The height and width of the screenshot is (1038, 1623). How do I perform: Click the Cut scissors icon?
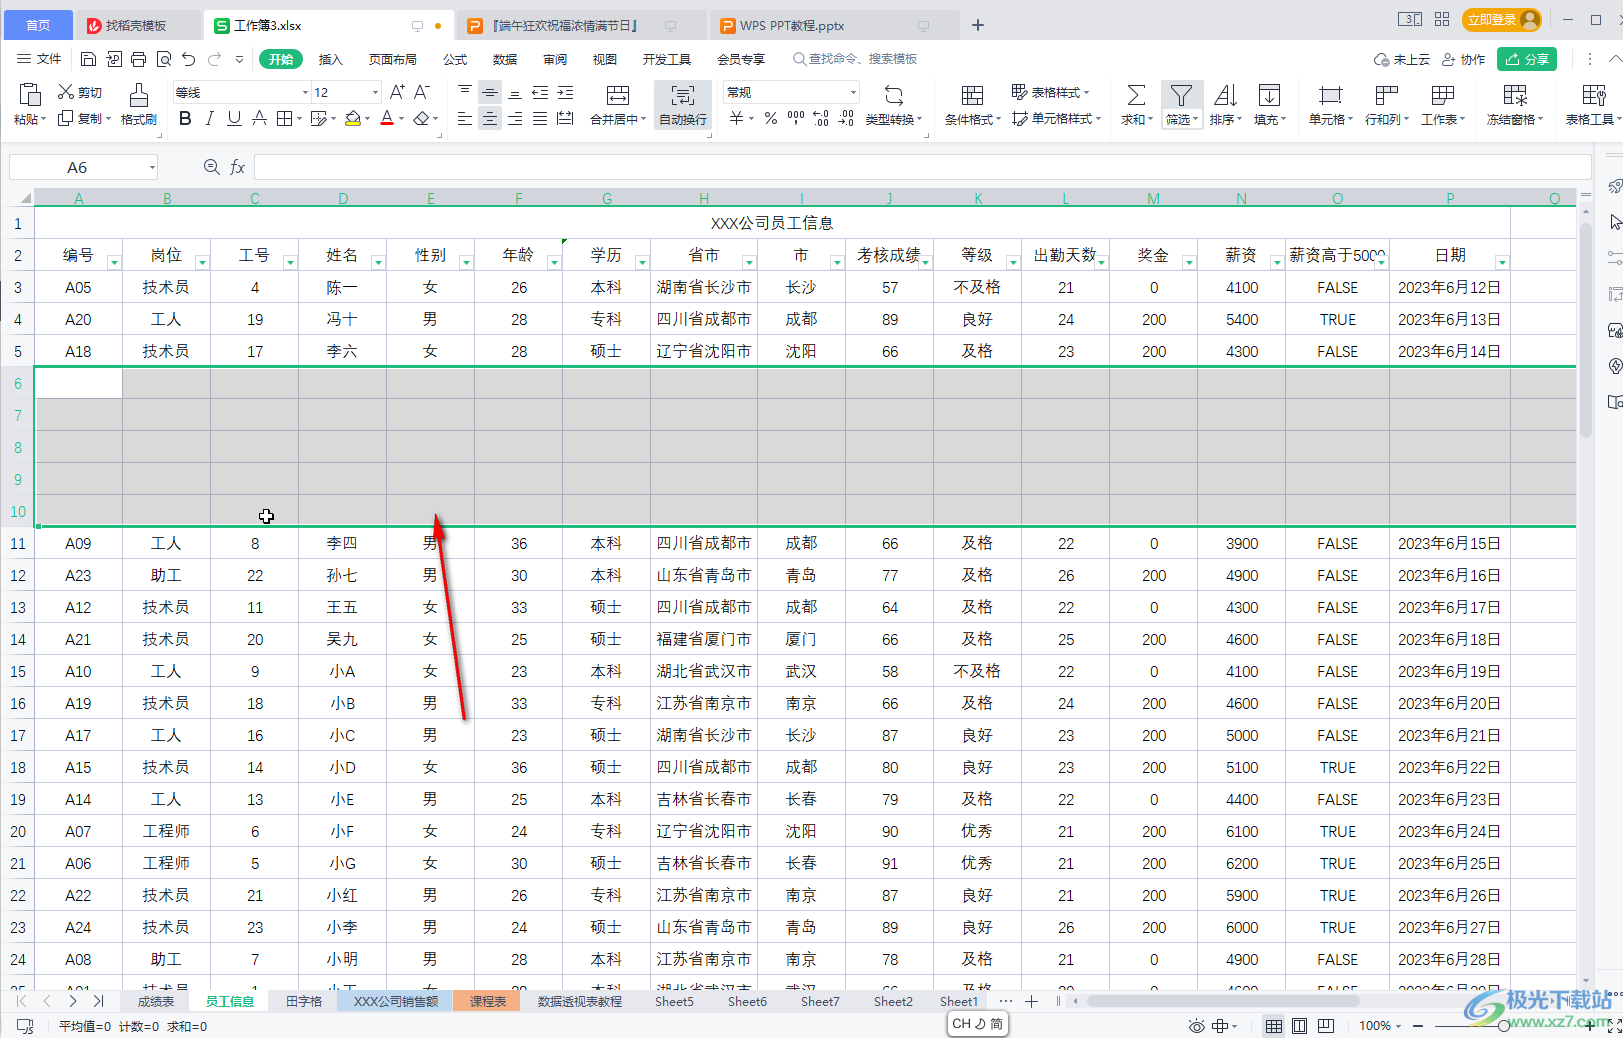pyautogui.click(x=66, y=92)
